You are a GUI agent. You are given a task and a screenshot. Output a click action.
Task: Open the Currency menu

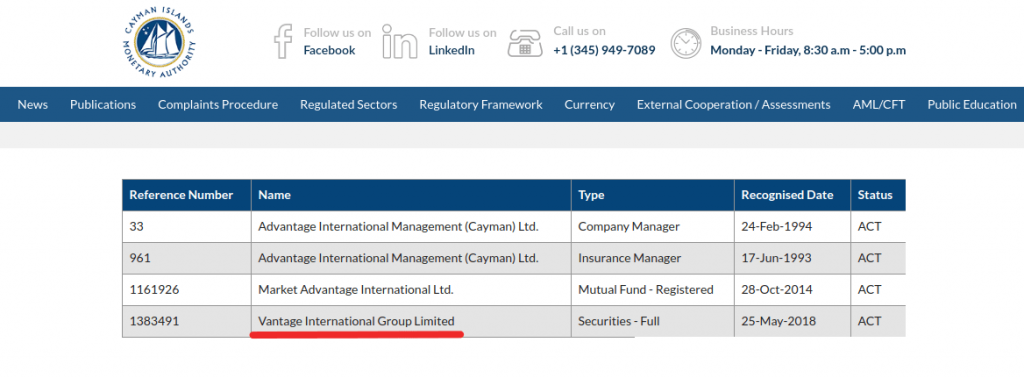click(x=590, y=104)
